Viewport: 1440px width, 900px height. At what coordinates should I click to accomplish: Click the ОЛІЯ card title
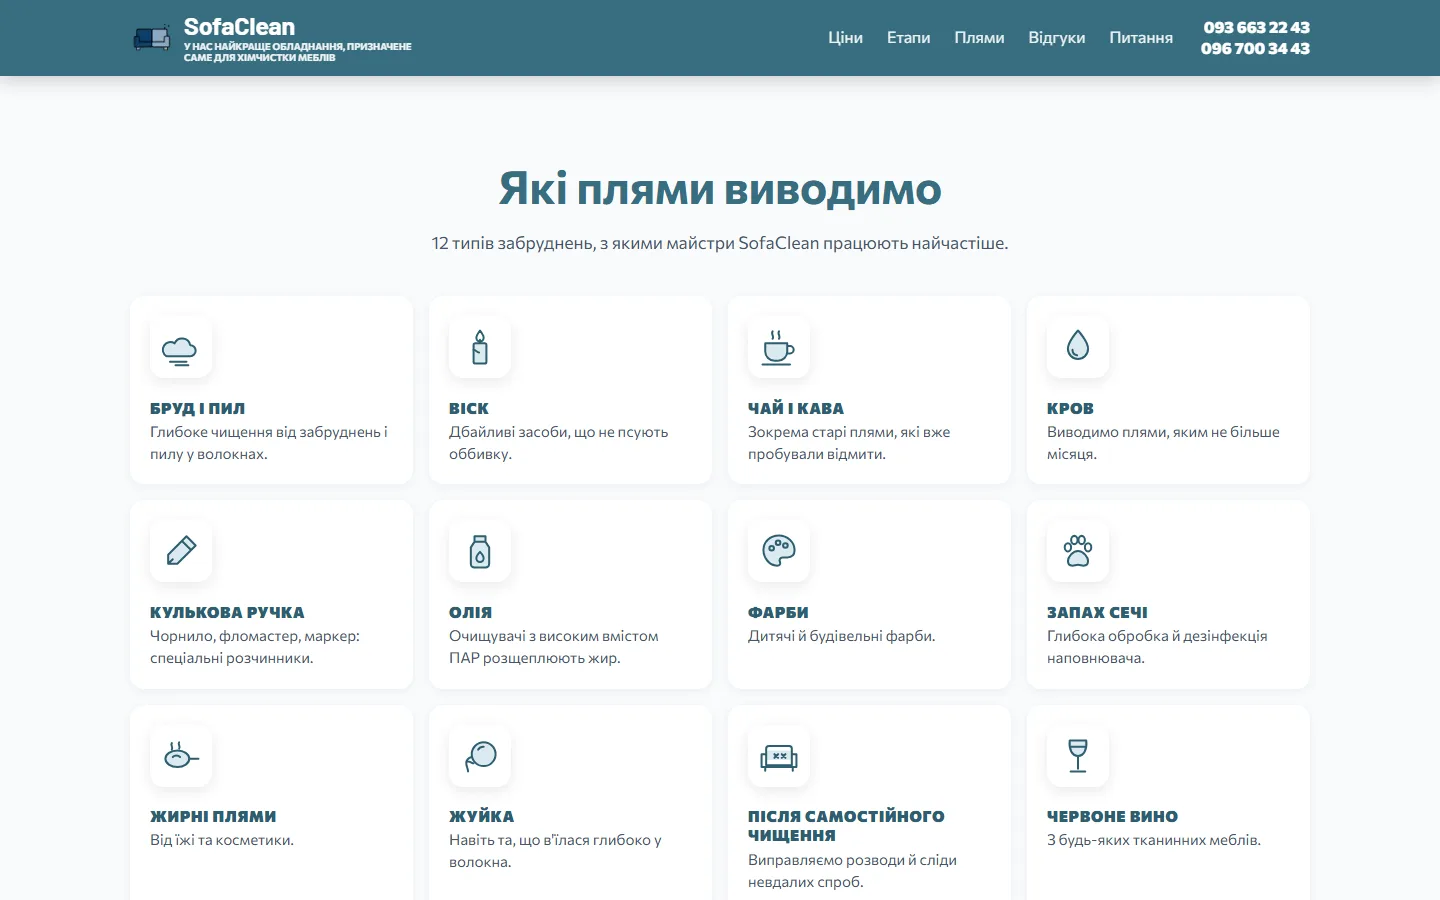[x=470, y=612]
